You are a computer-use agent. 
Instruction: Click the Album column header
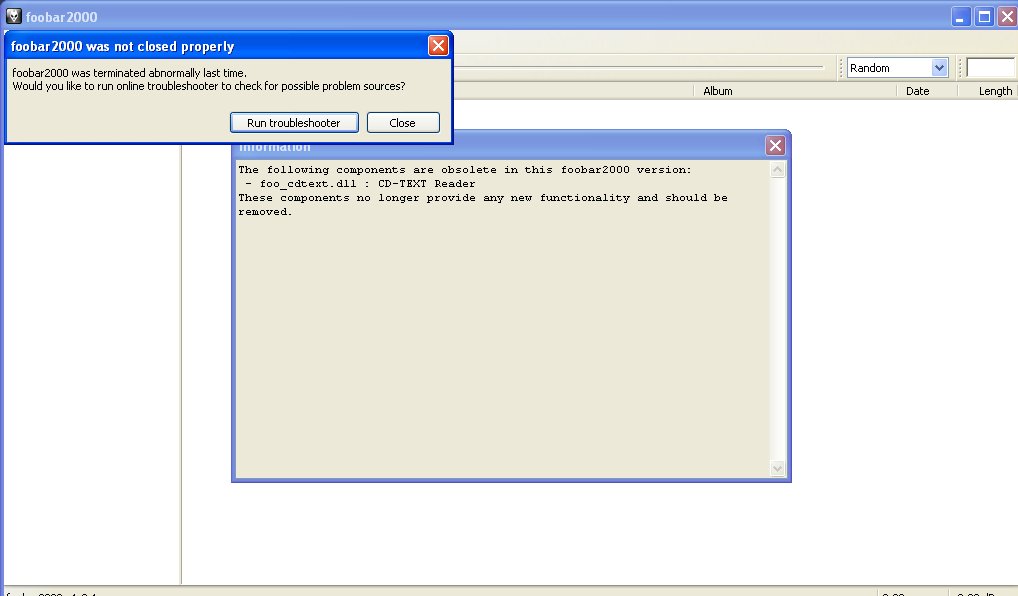[x=717, y=91]
